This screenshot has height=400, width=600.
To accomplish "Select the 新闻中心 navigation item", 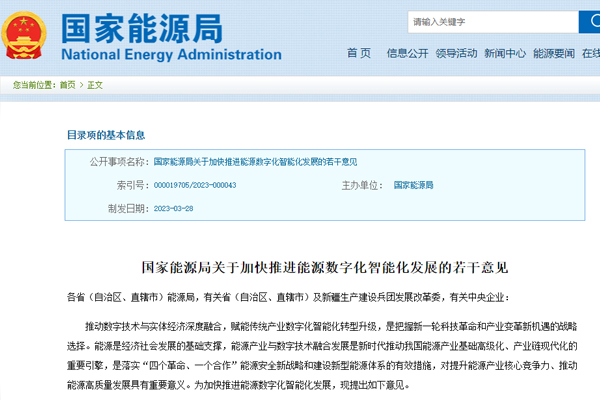I will 504,54.
